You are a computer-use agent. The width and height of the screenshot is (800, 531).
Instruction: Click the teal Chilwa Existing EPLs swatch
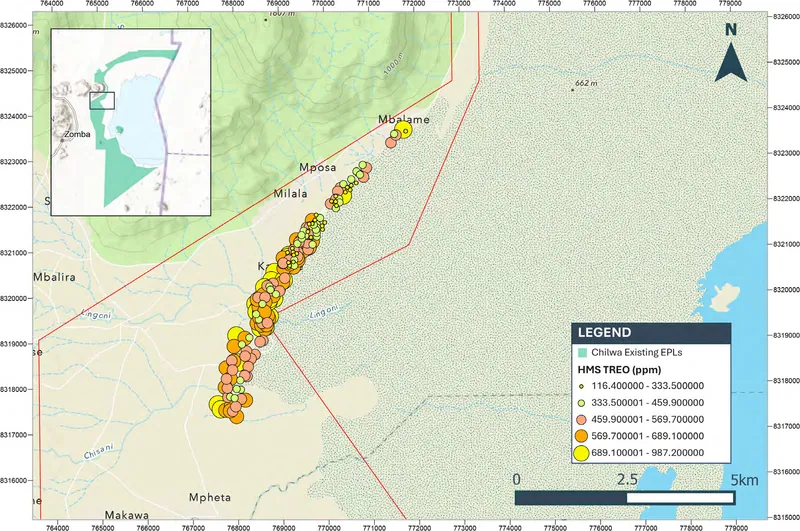pos(582,352)
